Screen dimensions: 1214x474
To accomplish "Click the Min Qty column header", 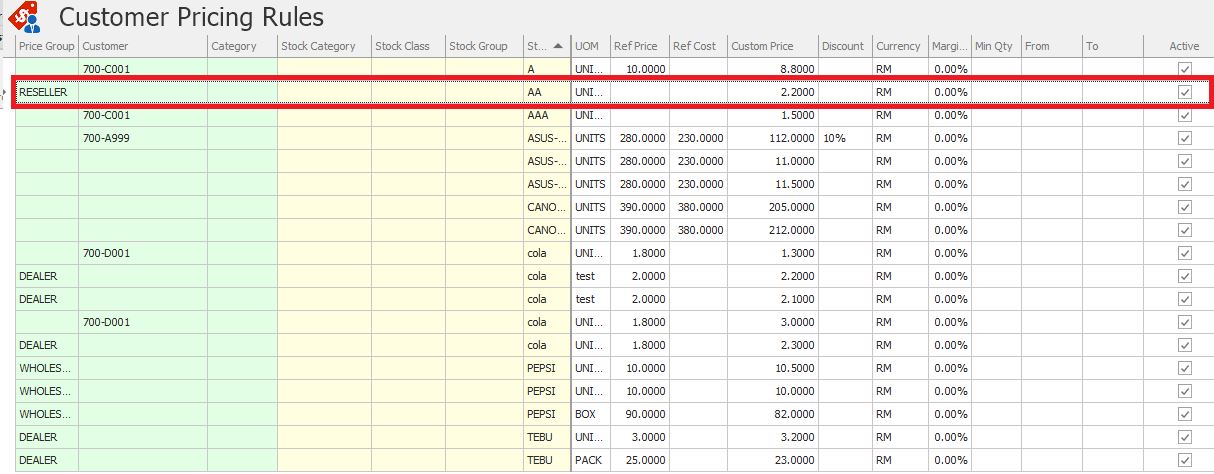I will tap(996, 46).
